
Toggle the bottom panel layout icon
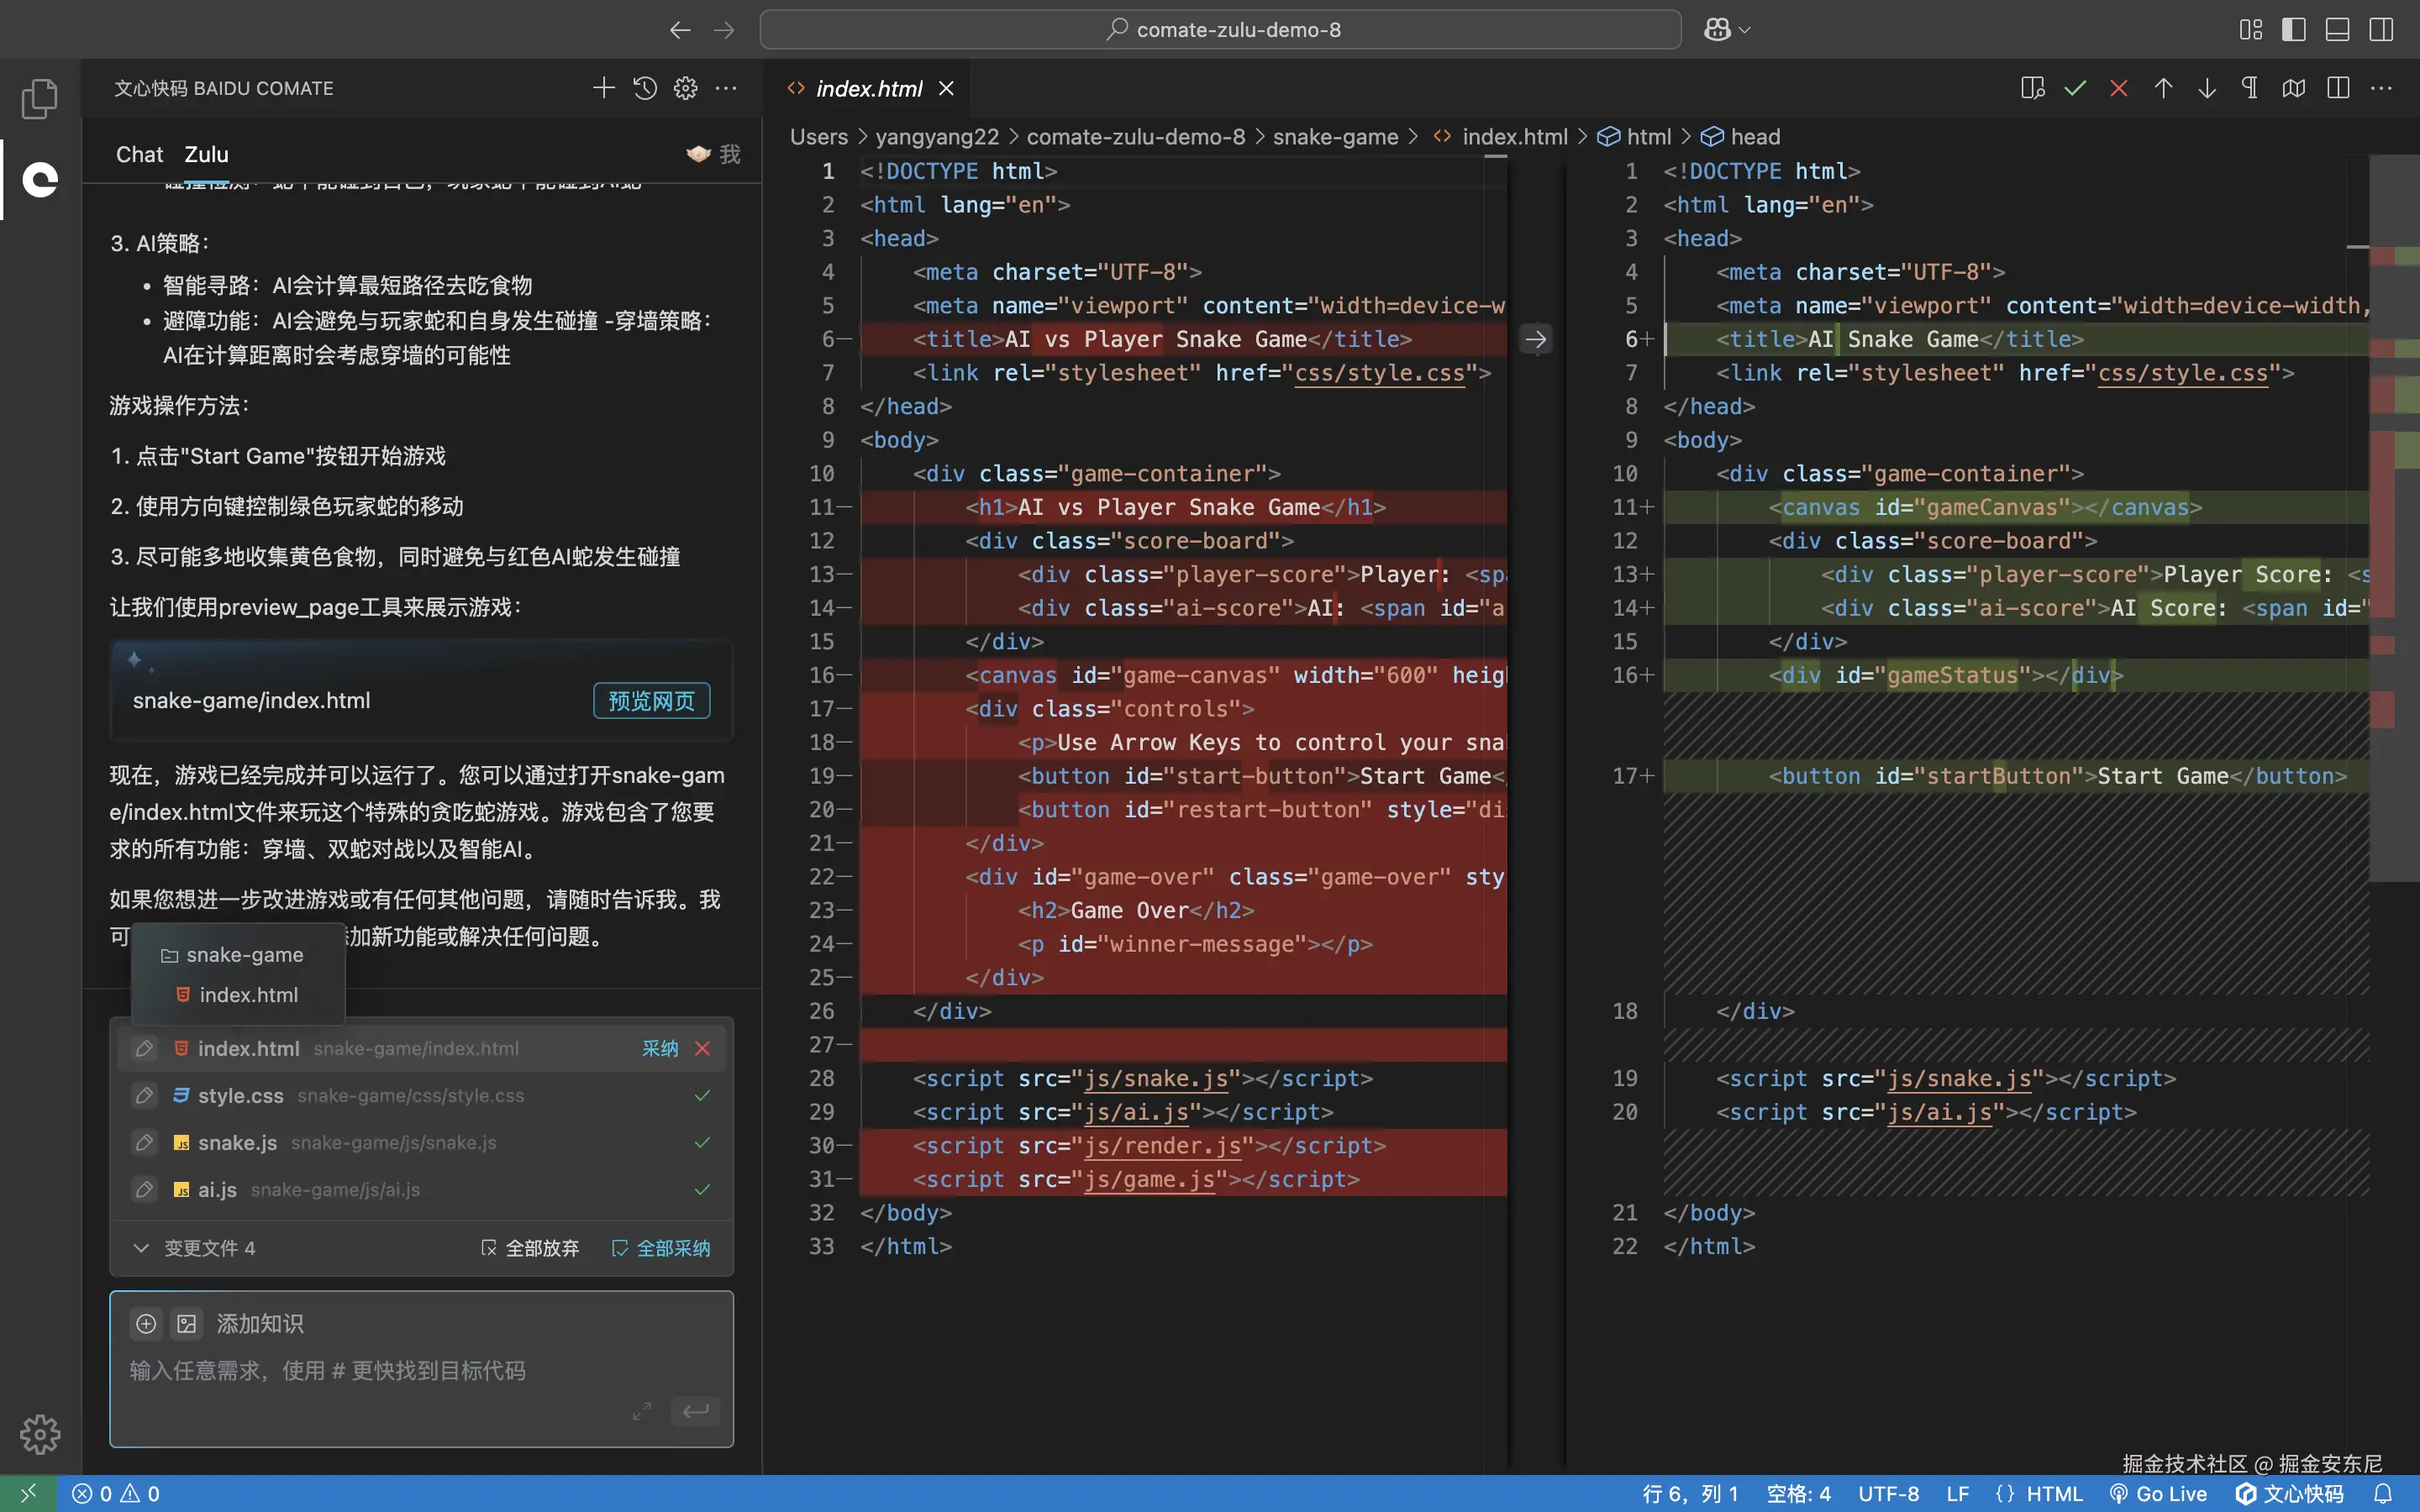click(2337, 30)
